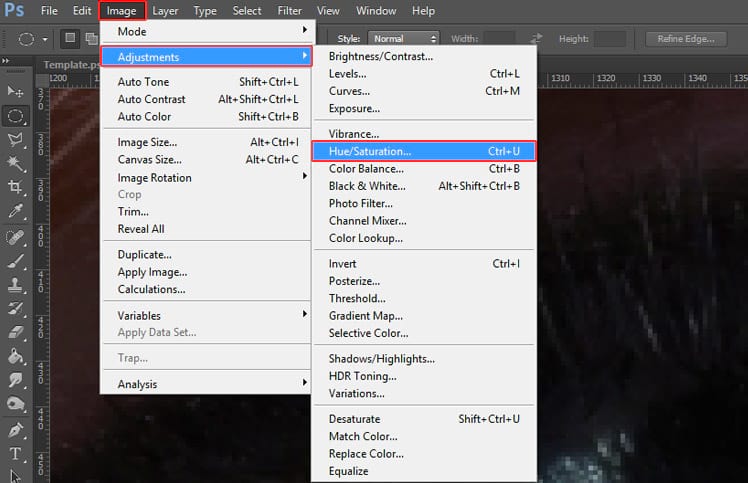Screen dimensions: 748x483
Task: Select the Elliptical Marquee tool in toolbox
Action: click(x=15, y=116)
